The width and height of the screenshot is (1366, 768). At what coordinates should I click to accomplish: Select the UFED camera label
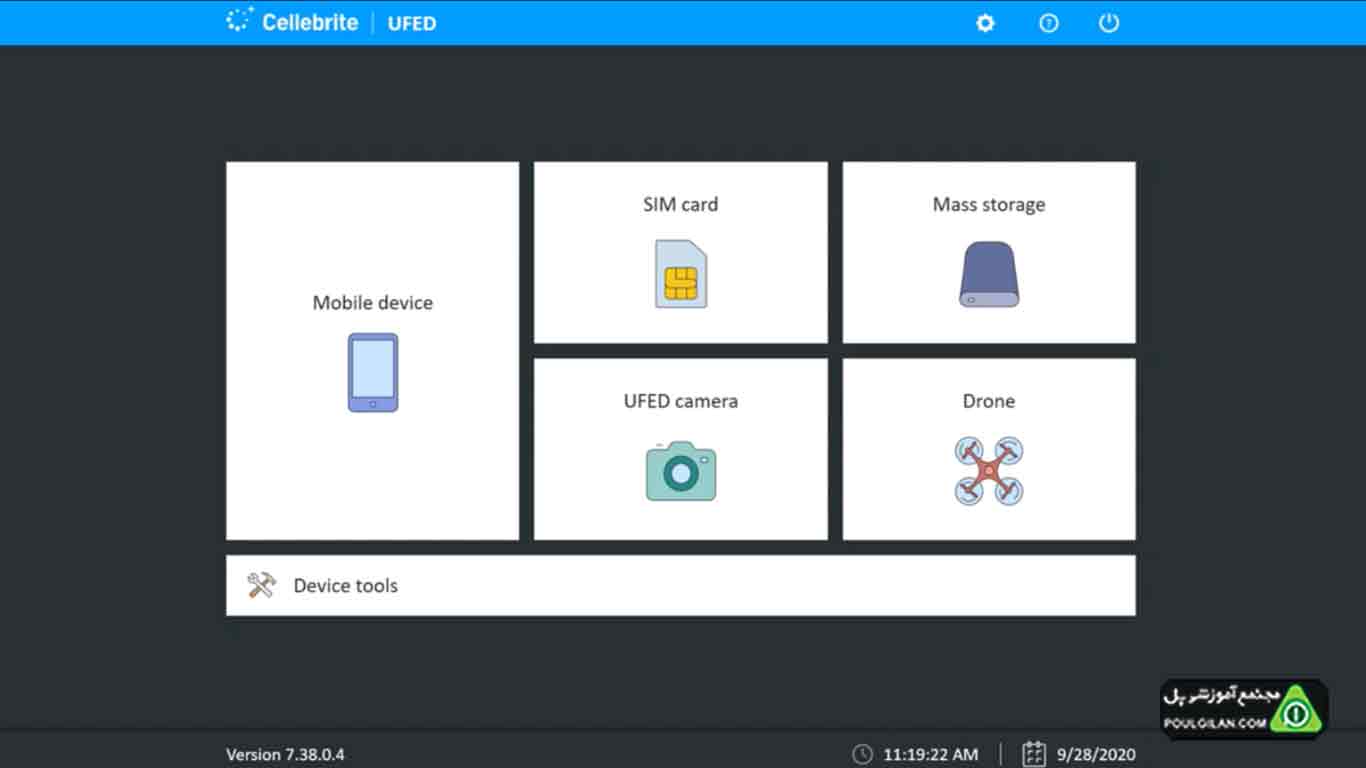[681, 401]
